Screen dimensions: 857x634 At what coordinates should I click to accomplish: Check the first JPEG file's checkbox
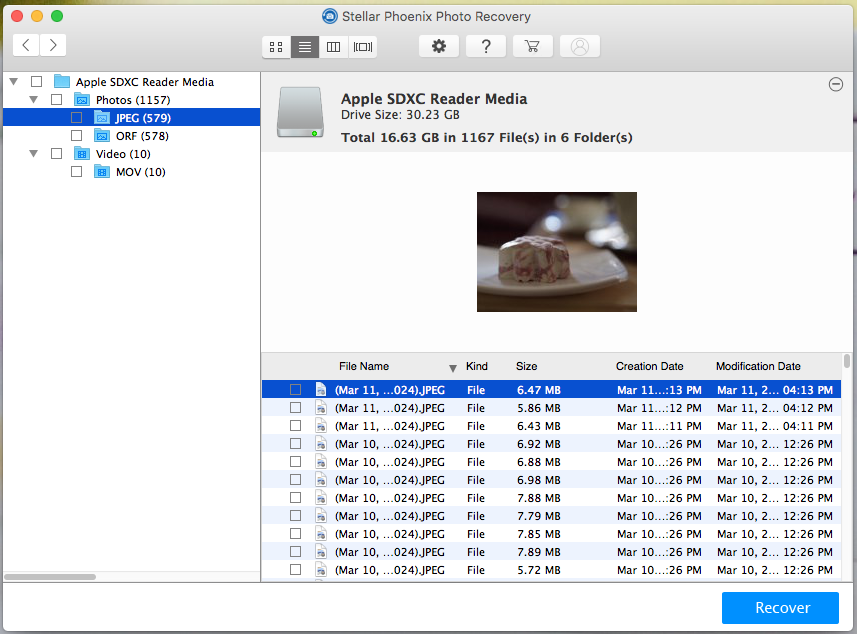[295, 389]
